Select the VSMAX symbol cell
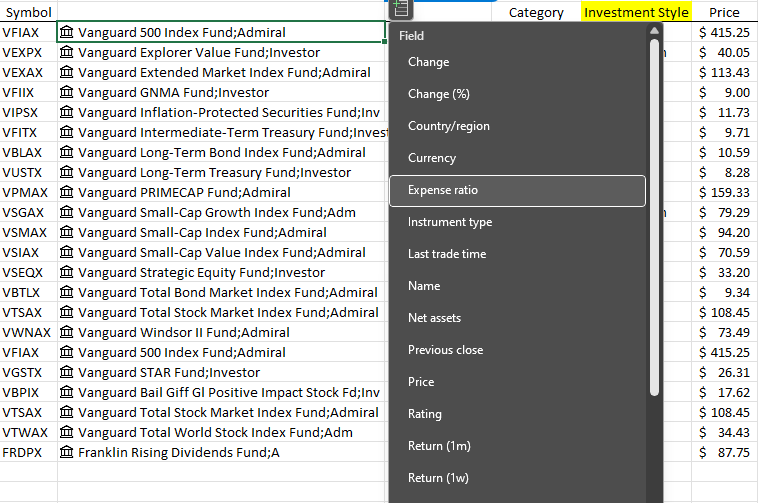The width and height of the screenshot is (758, 503). coord(29,232)
